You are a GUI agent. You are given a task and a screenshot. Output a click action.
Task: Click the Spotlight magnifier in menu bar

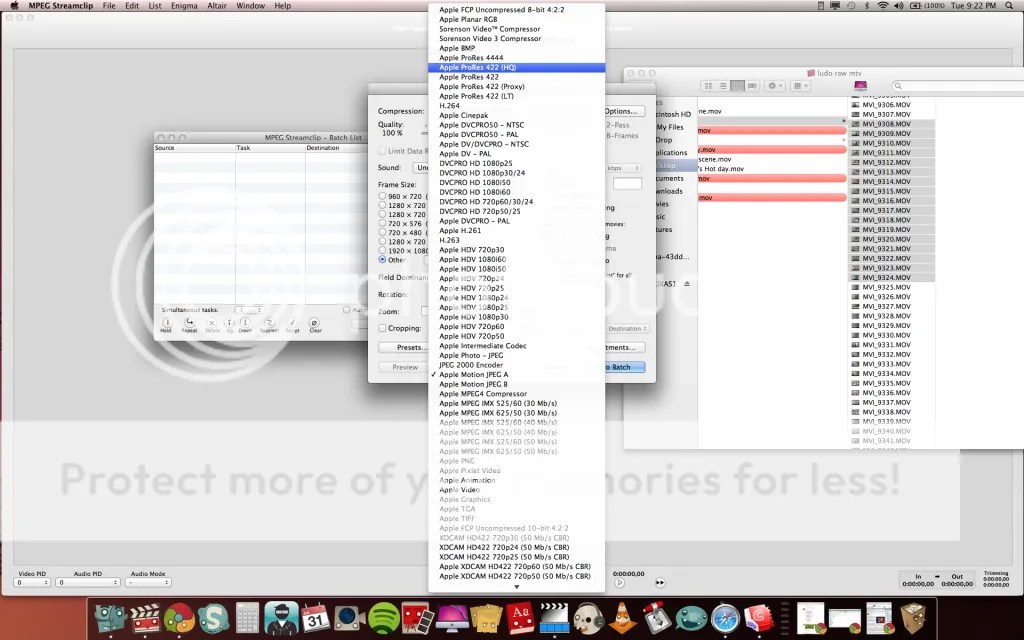1010,5
